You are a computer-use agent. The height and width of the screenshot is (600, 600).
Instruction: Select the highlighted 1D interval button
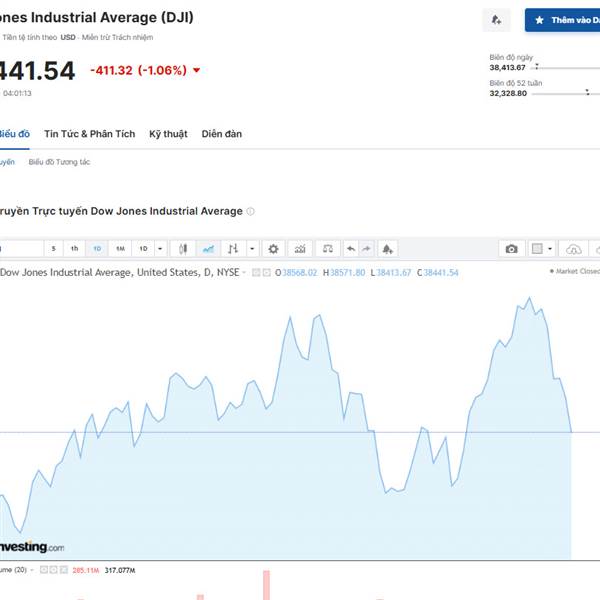(97, 249)
